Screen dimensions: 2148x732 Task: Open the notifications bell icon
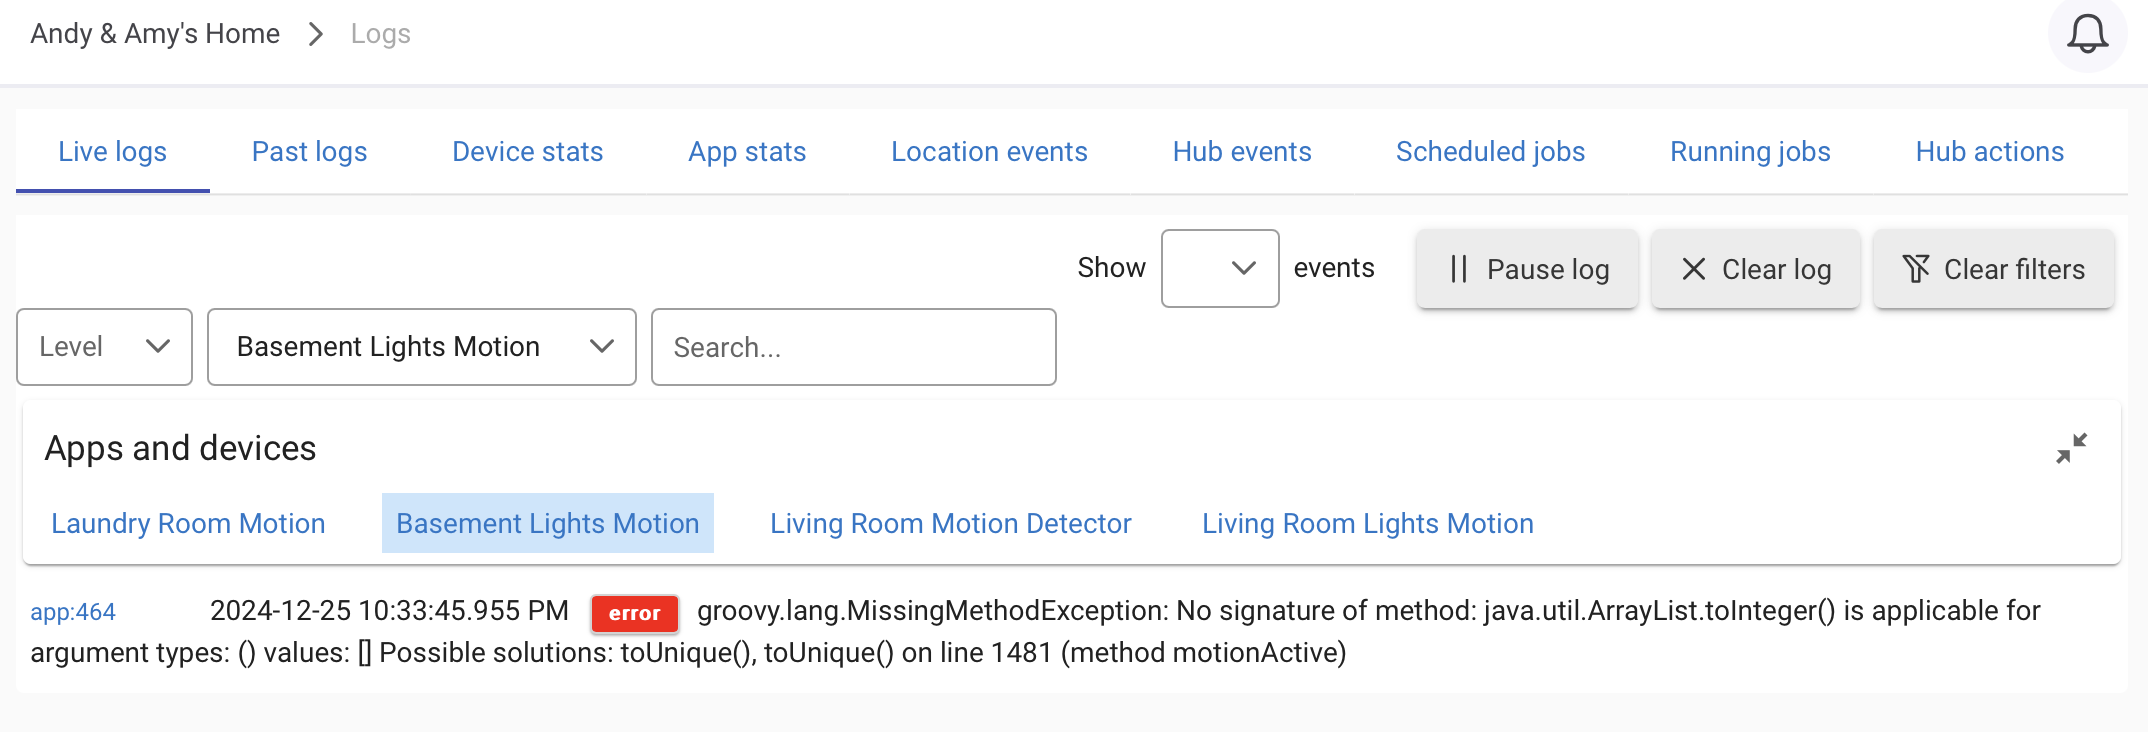(2087, 34)
